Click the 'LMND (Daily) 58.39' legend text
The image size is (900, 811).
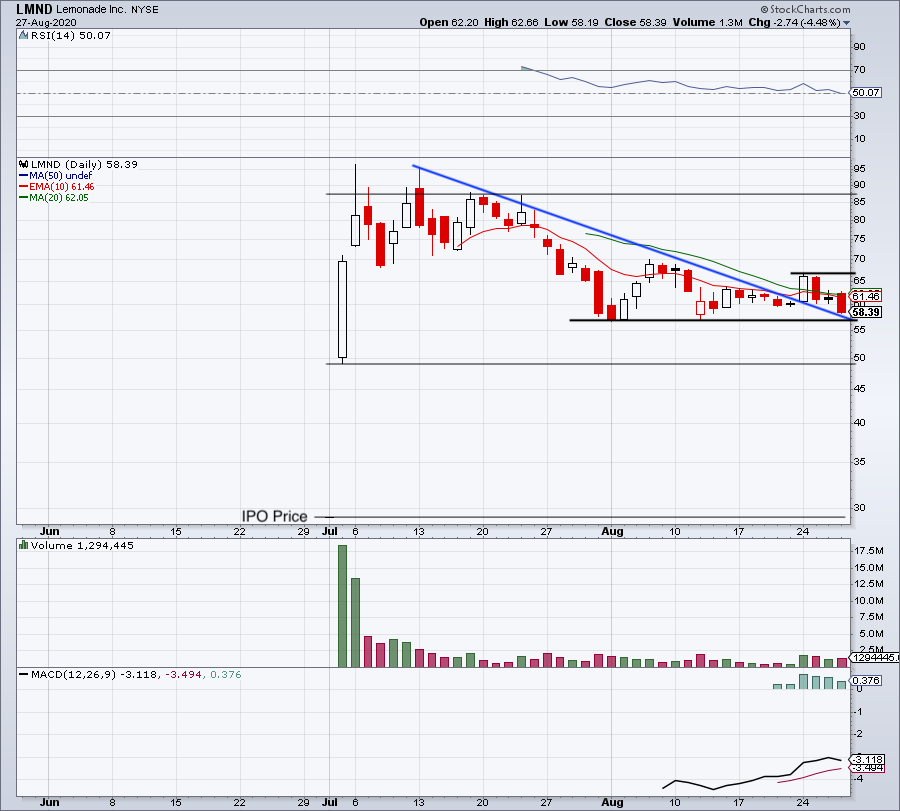click(84, 164)
